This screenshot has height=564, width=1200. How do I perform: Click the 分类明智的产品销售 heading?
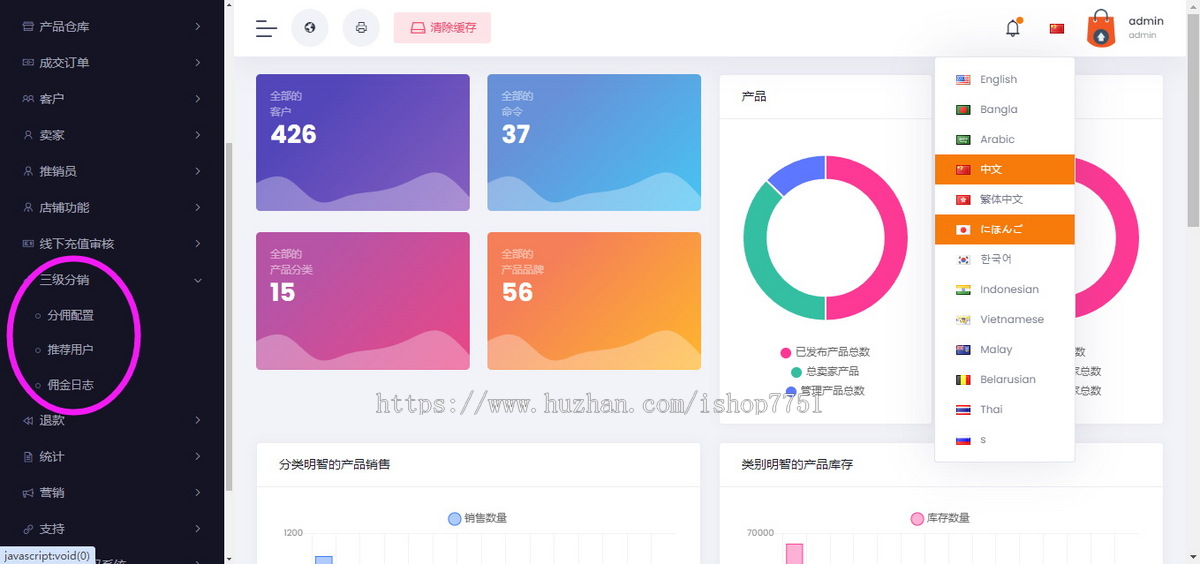(x=335, y=465)
